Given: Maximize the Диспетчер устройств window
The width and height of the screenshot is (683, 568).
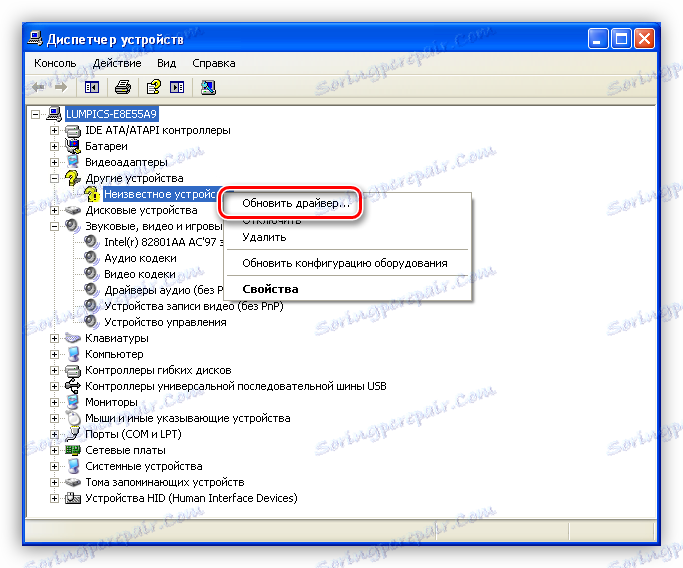Looking at the screenshot, I should point(621,39).
